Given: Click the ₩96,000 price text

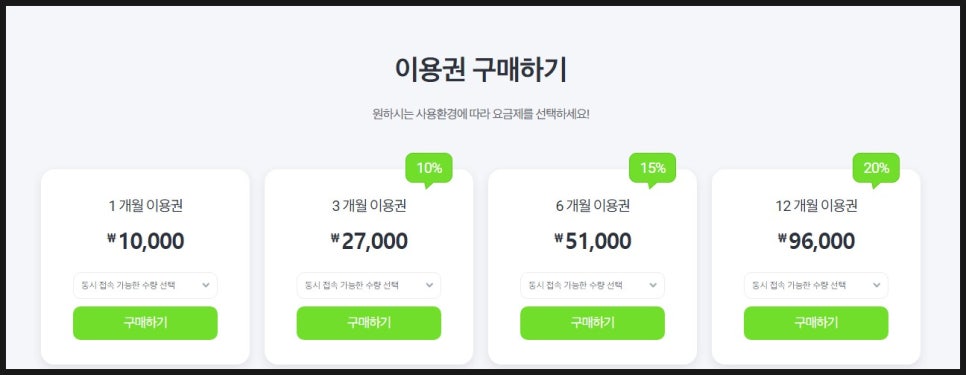Looking at the screenshot, I should point(816,241).
